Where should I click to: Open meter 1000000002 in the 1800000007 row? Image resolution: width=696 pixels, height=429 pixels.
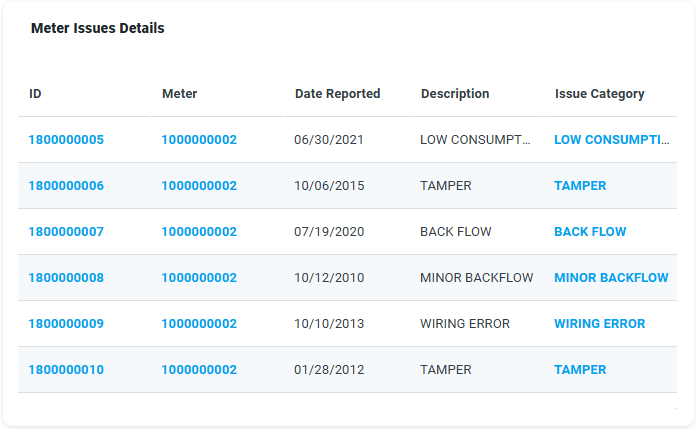[199, 232]
